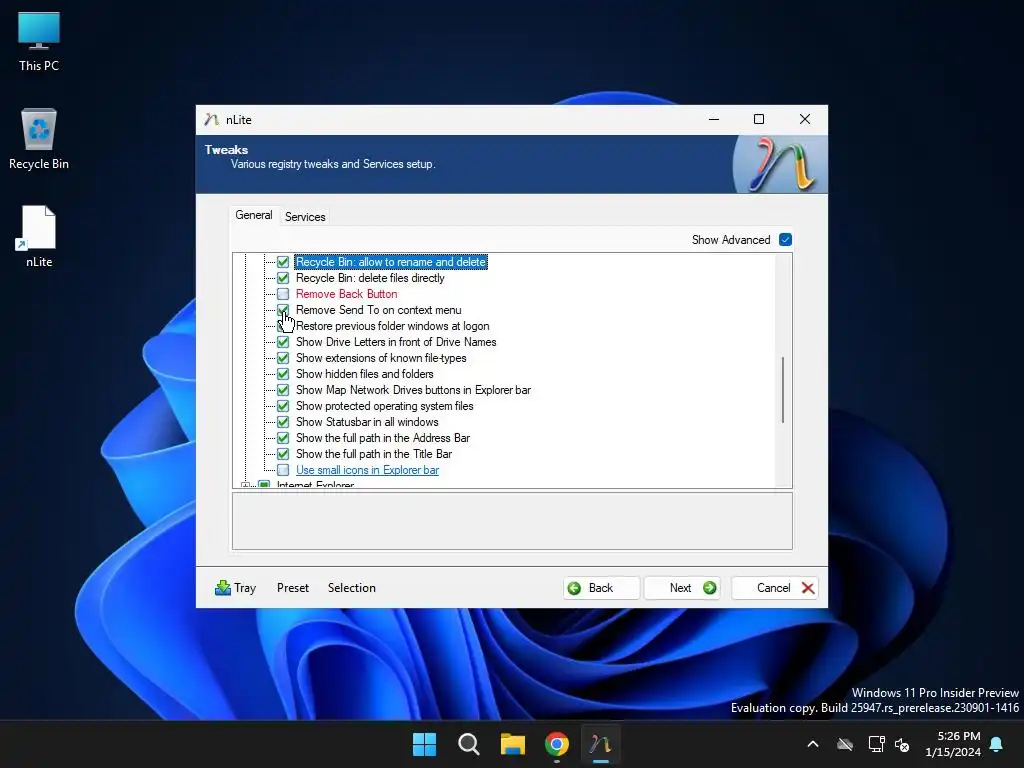Cancel the nLite wizard
This screenshot has width=1024, height=768.
coord(775,588)
